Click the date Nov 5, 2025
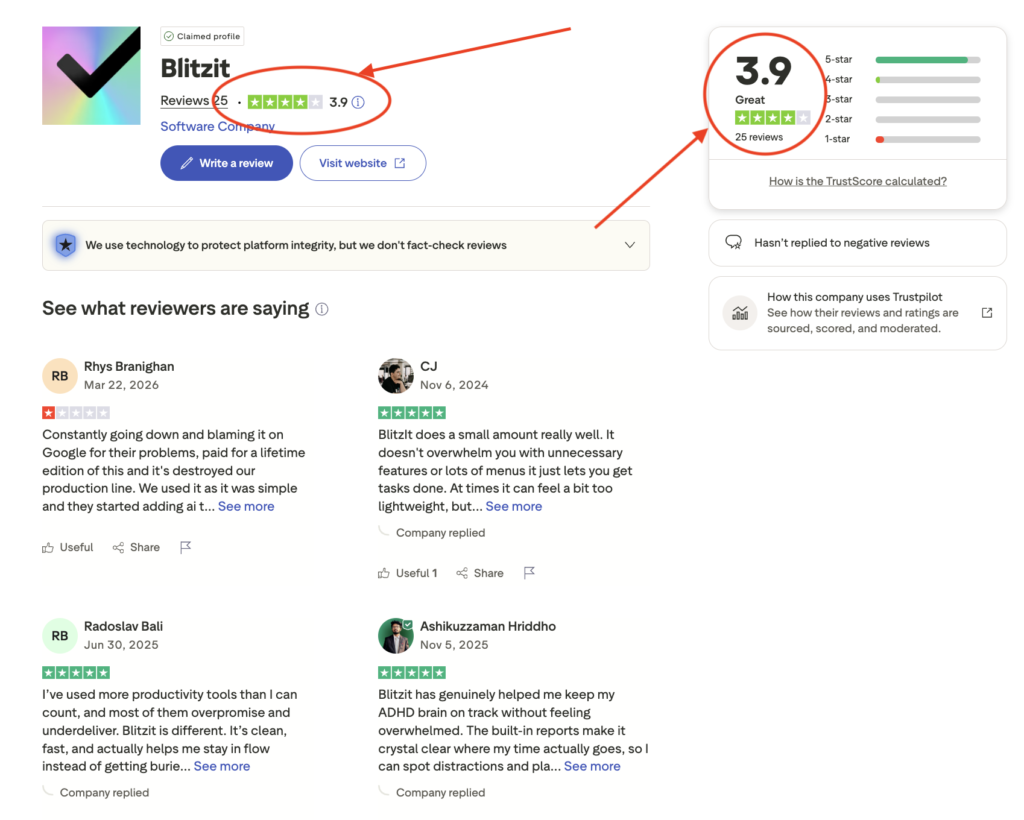Screen dimensions: 1024x820 pos(454,645)
